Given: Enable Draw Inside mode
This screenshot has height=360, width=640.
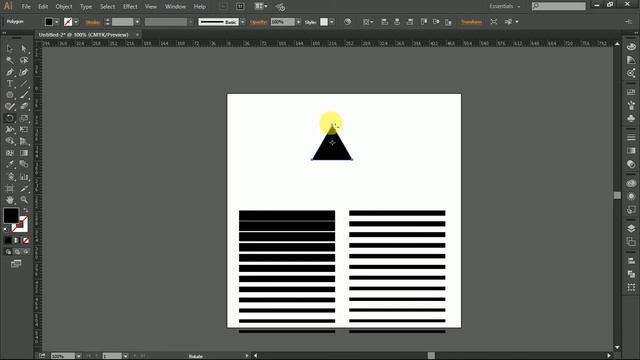Looking at the screenshot, I should pos(26,252).
